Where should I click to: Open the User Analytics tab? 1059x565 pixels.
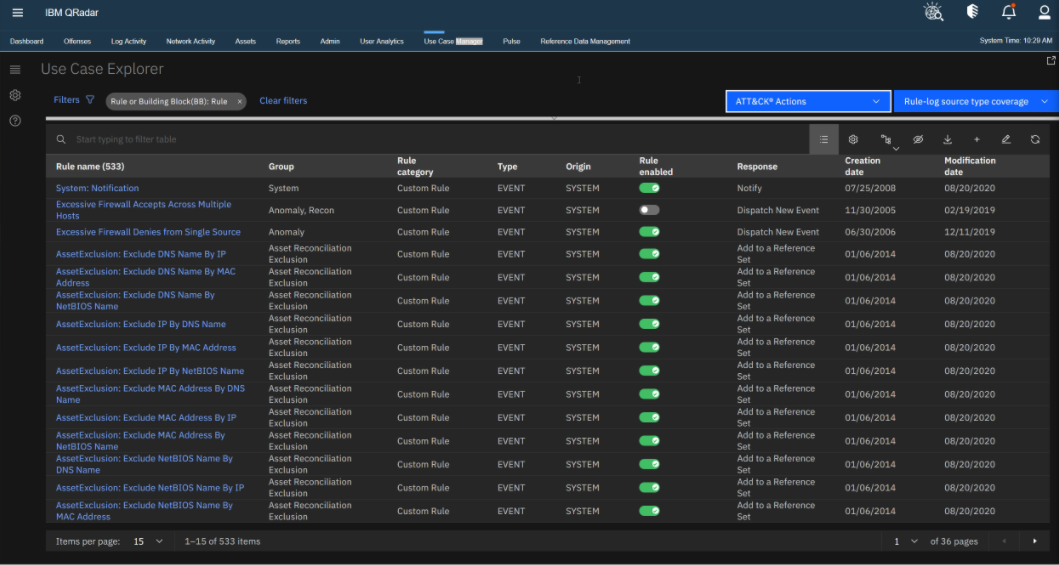(x=381, y=41)
